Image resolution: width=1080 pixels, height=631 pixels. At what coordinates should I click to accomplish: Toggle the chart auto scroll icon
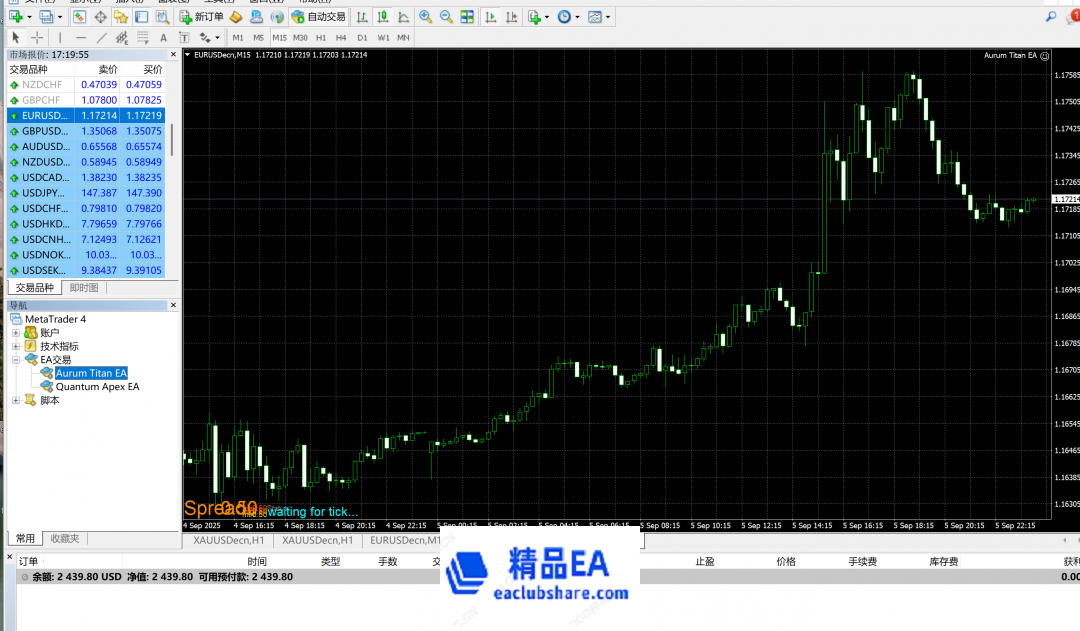[x=490, y=17]
